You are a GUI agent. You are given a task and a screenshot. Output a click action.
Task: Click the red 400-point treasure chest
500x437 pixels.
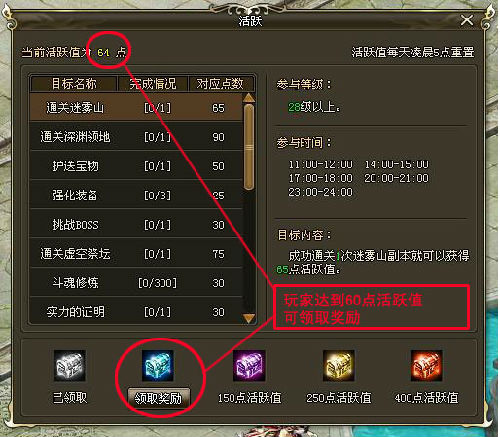click(x=427, y=365)
